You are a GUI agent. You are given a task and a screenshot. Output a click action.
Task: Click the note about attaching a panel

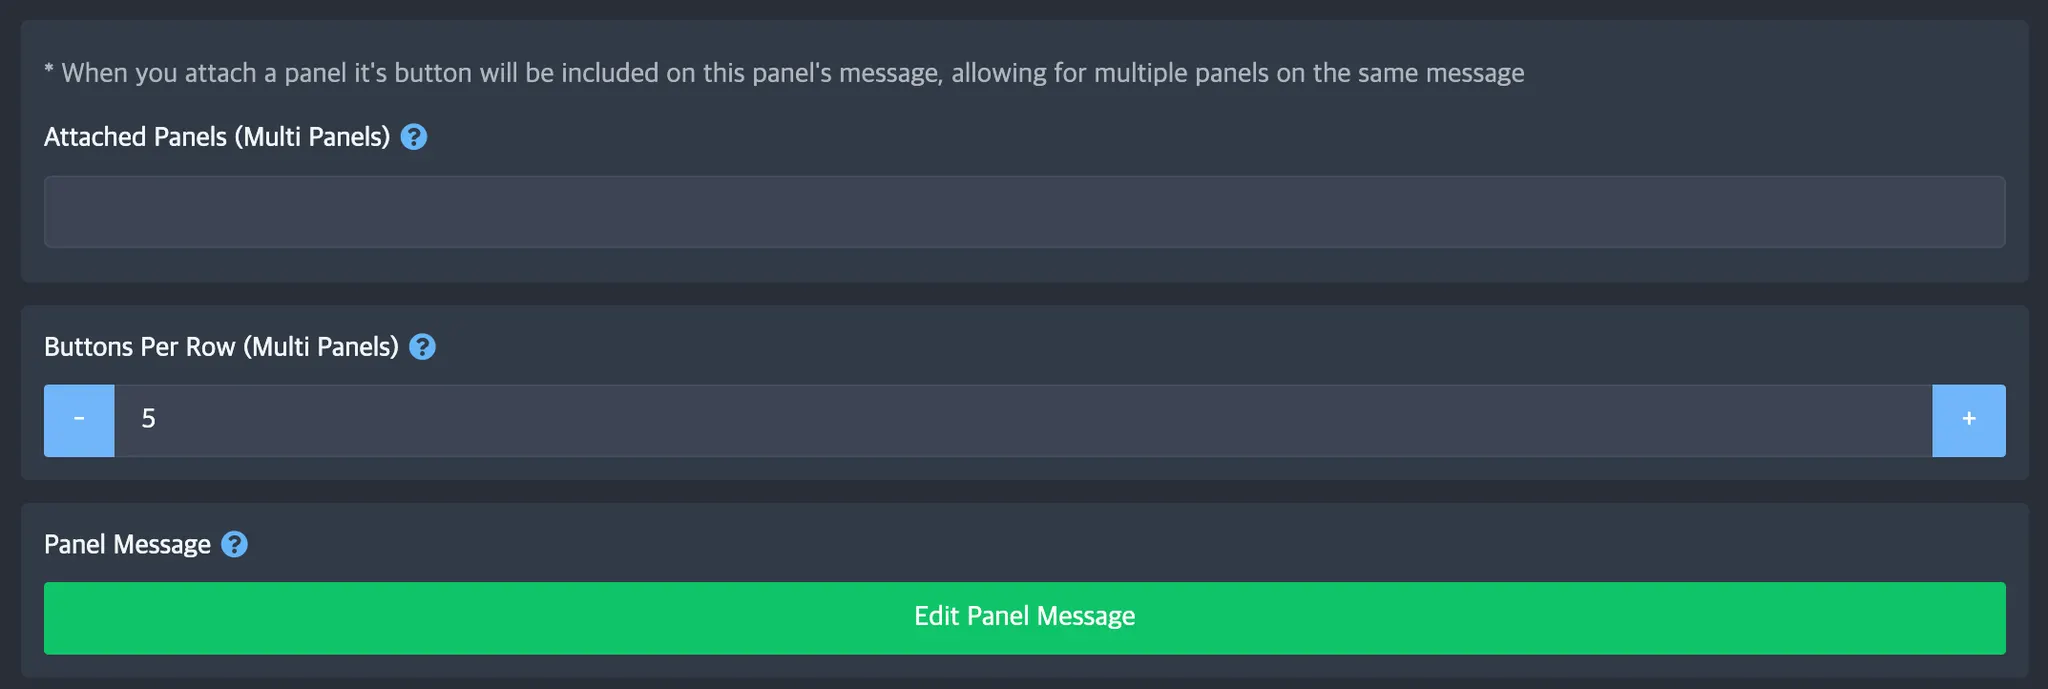click(784, 73)
